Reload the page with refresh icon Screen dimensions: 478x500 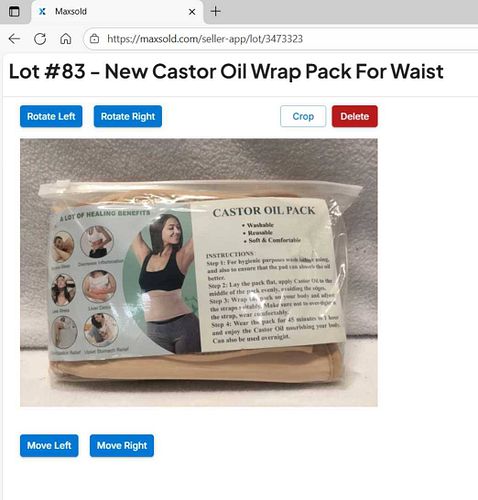(x=40, y=39)
